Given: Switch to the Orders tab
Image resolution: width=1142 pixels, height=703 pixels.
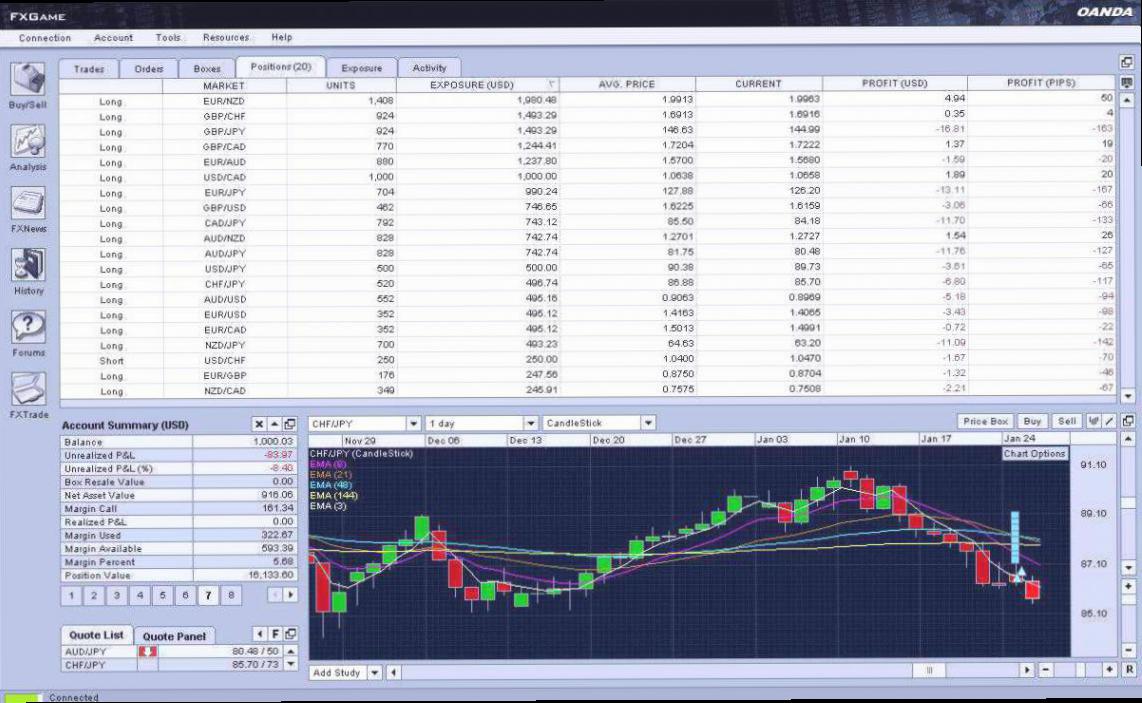Looking at the screenshot, I should click(x=149, y=68).
